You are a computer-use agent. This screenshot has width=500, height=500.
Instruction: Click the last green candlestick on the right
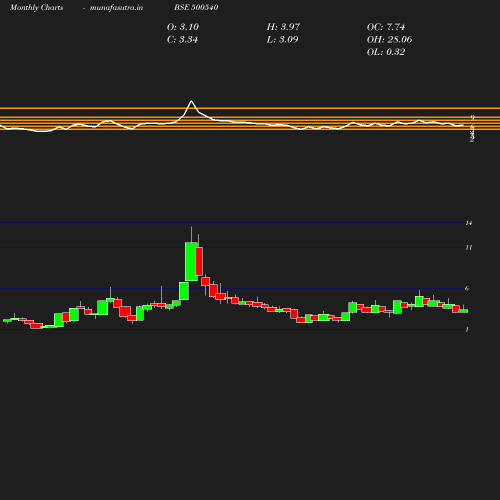[464, 311]
